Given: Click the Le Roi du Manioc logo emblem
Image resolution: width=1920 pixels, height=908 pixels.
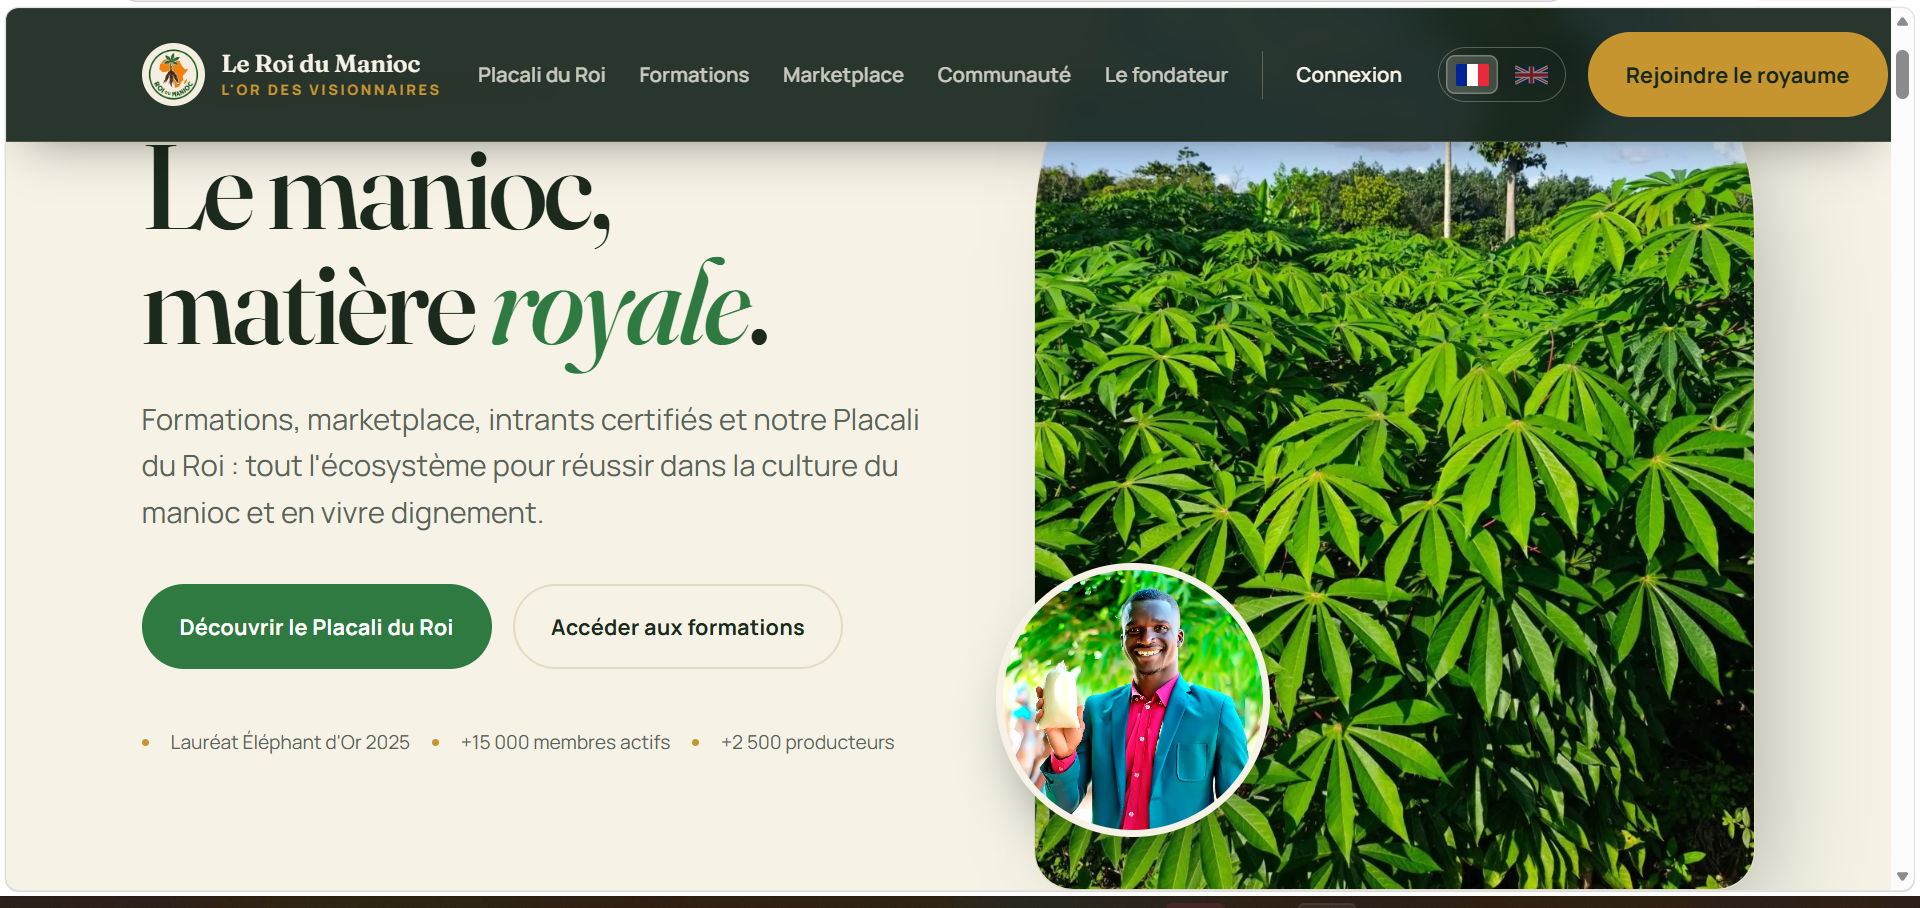Looking at the screenshot, I should pyautogui.click(x=173, y=75).
